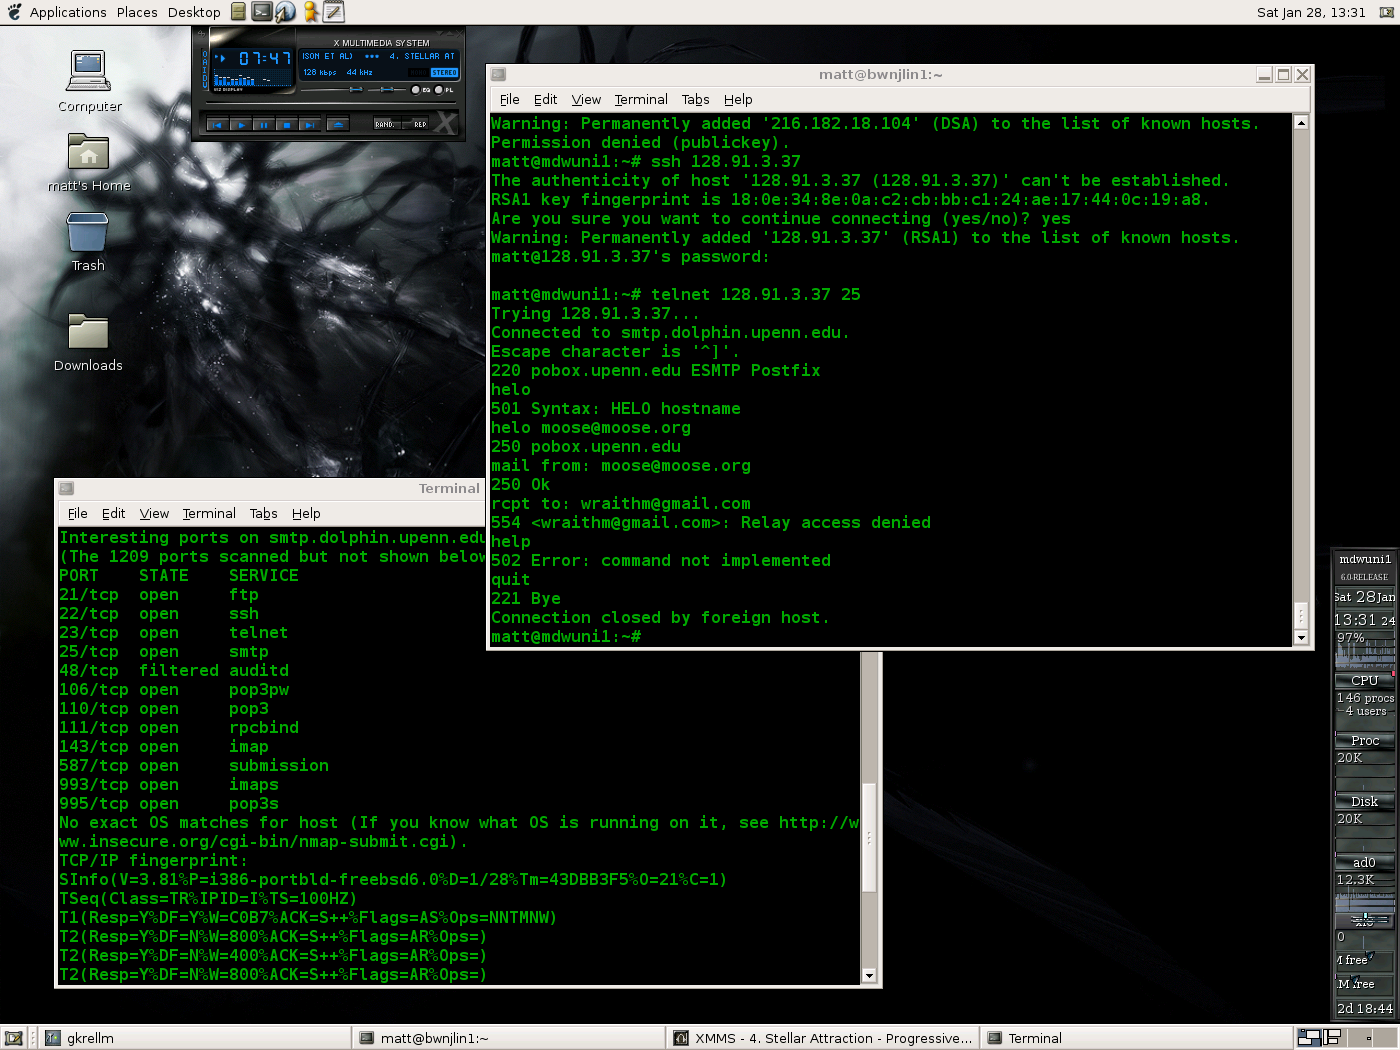Stop playback in XMMS

pyautogui.click(x=286, y=125)
